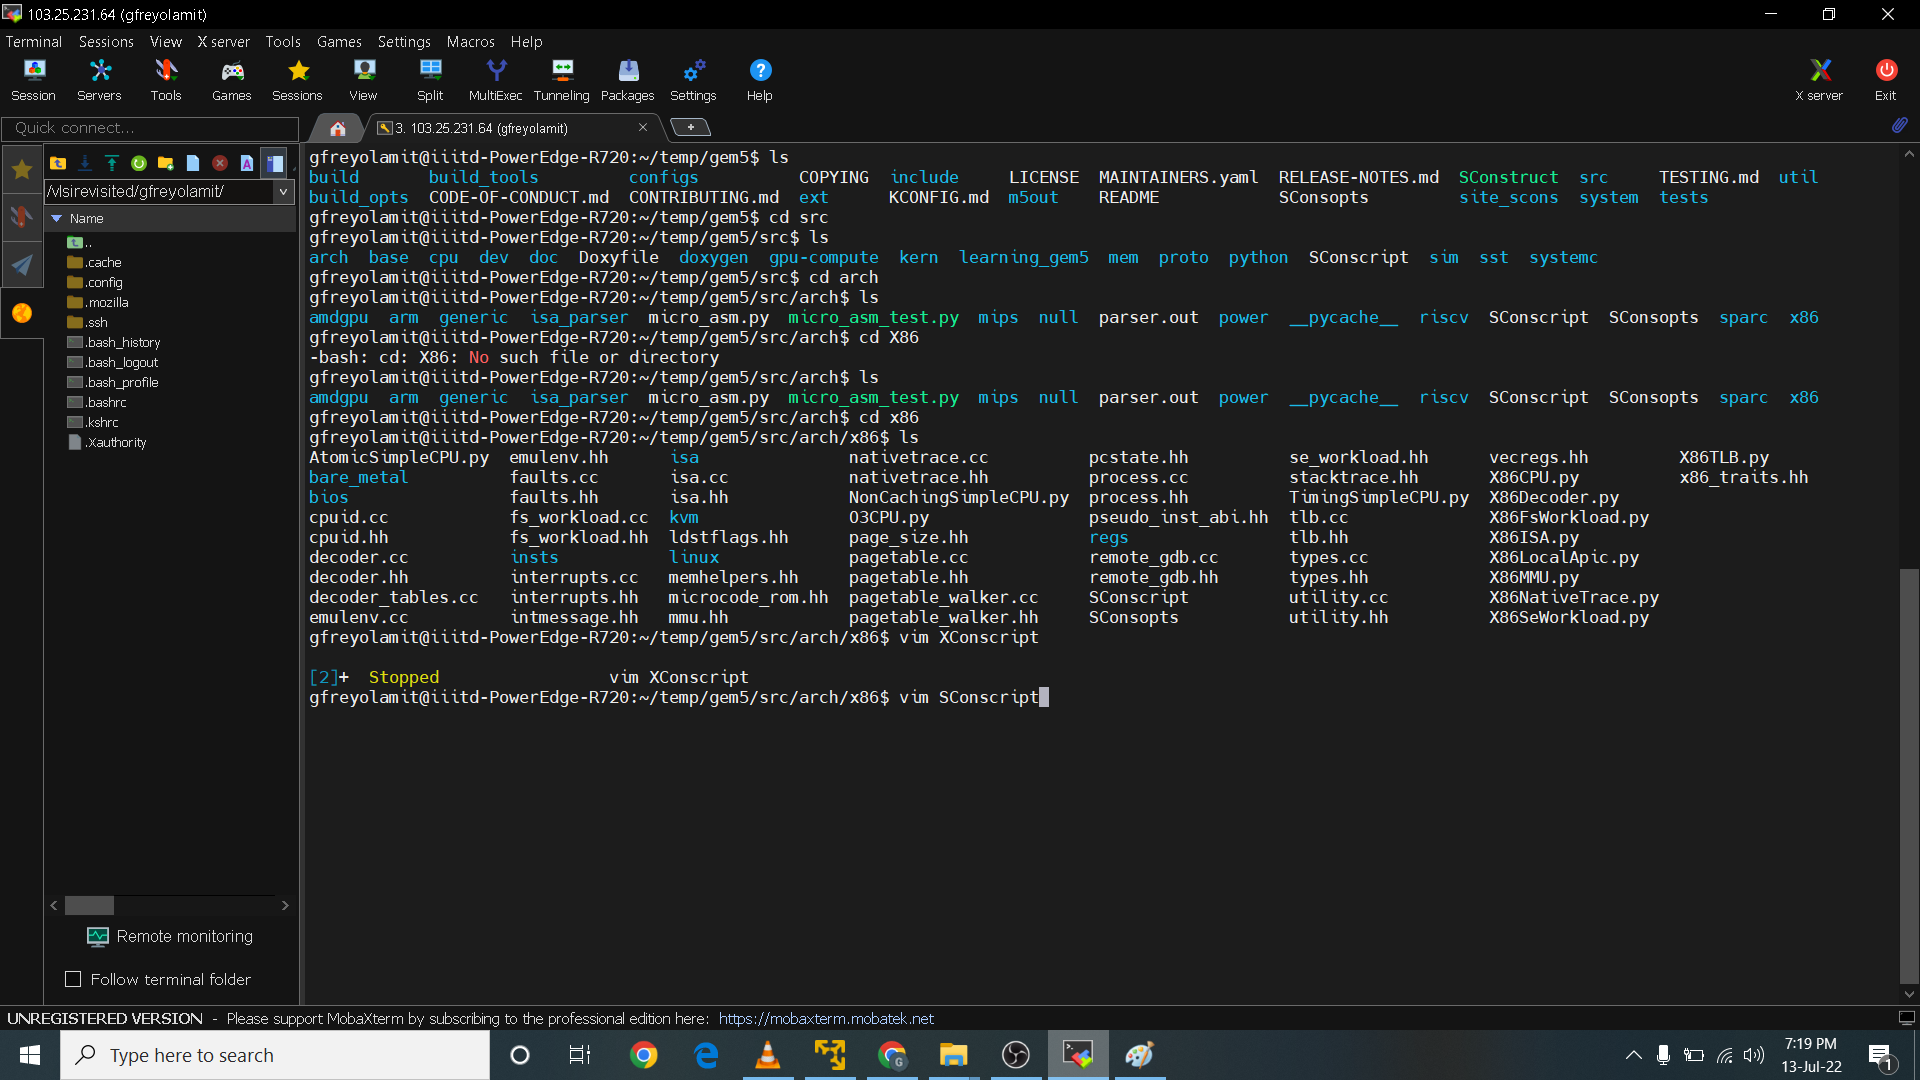This screenshot has width=1920, height=1080.
Task: Click the download selected files icon
Action: point(85,163)
